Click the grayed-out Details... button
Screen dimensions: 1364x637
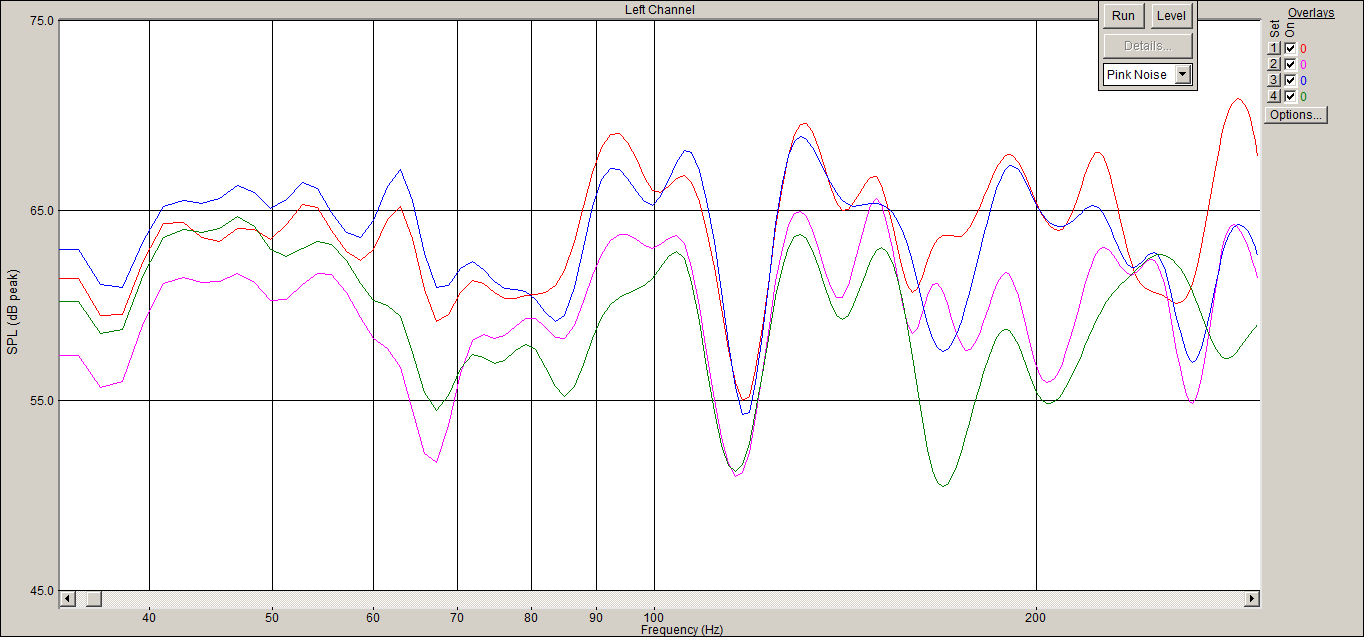pos(1148,46)
